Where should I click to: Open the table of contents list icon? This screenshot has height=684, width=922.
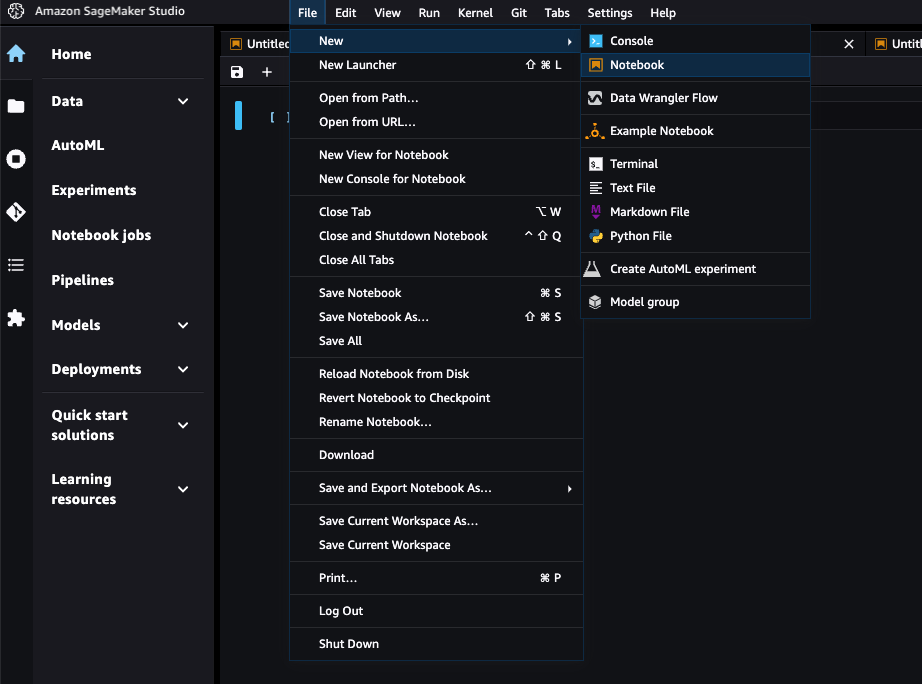point(16,265)
